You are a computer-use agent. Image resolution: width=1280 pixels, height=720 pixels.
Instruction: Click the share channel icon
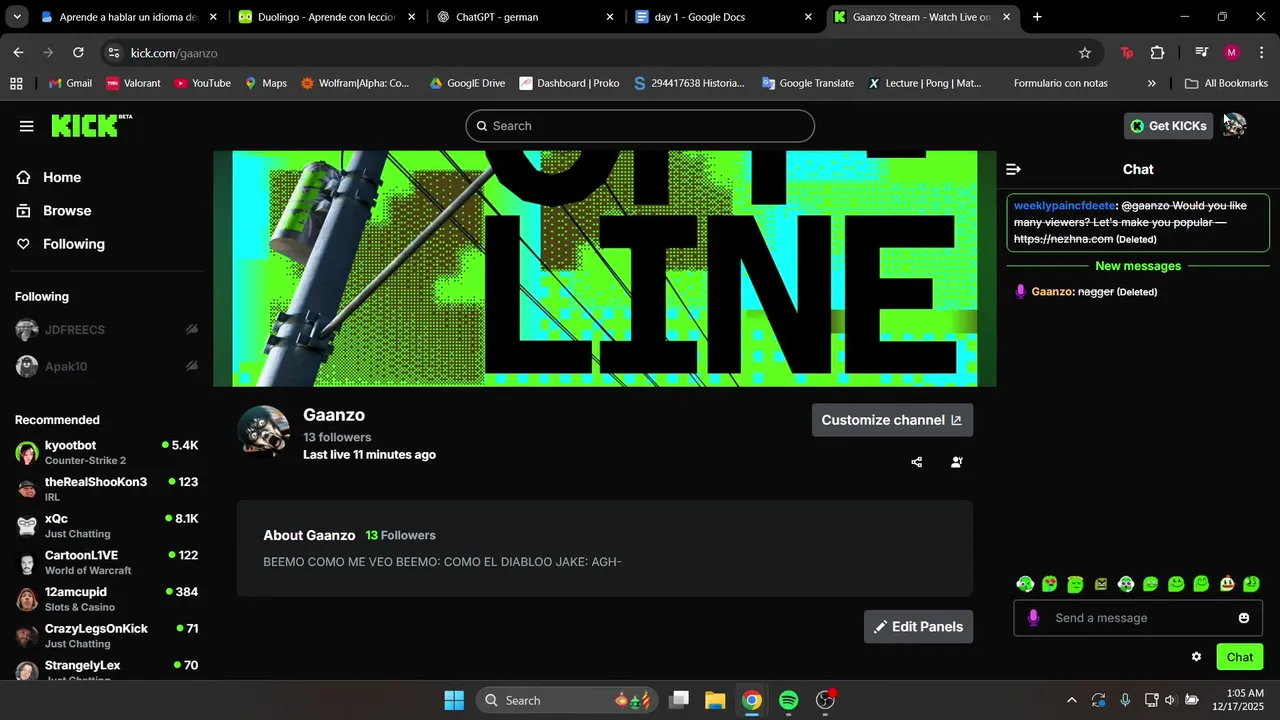tap(917, 462)
